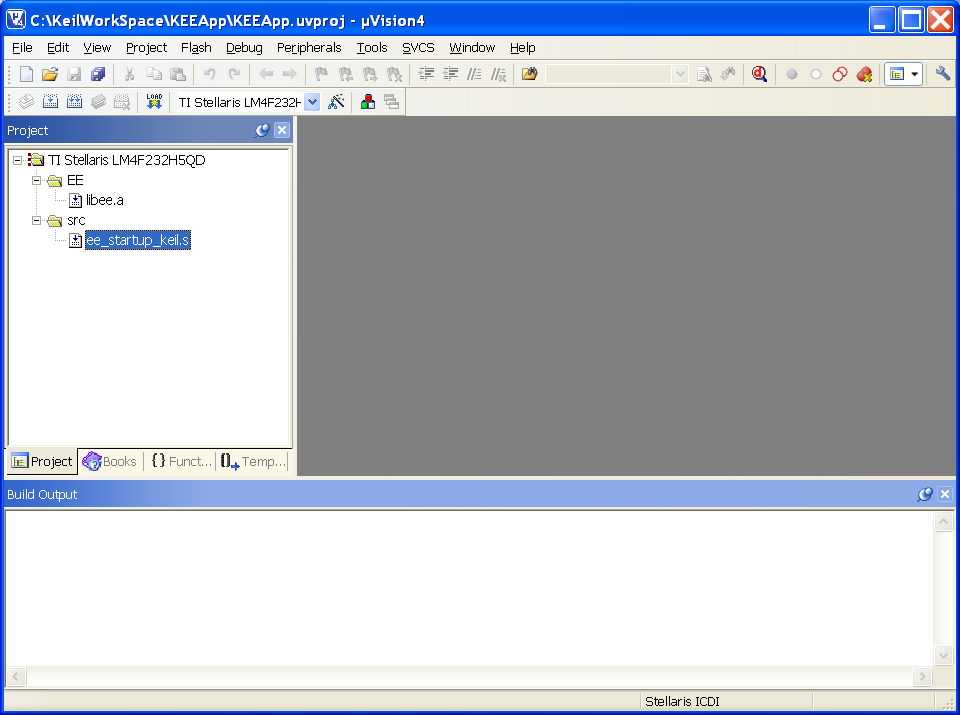The height and width of the screenshot is (715, 960).
Task: Click the Find in Files icon
Action: 530,74
